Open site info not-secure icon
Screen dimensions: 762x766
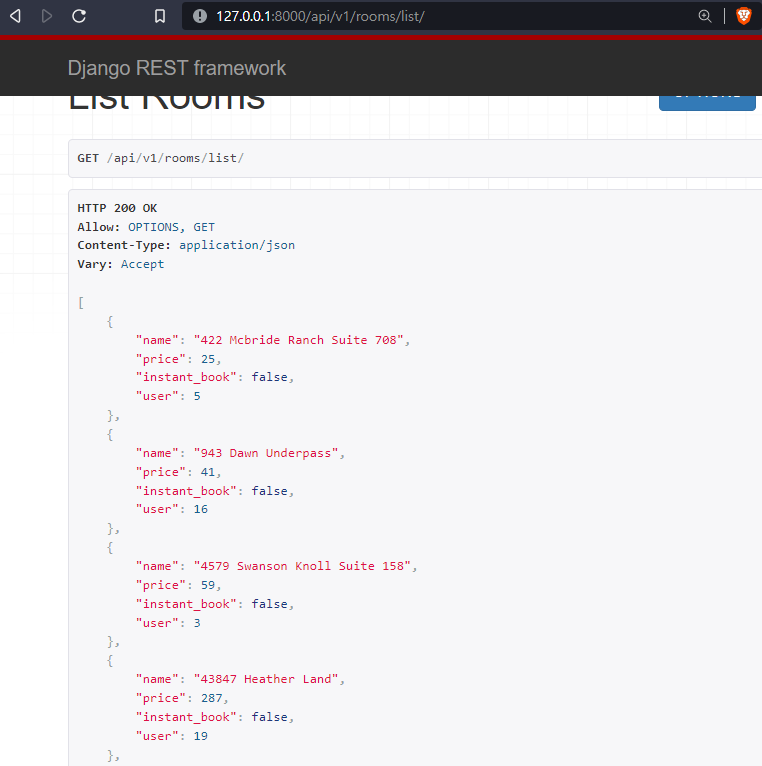pyautogui.click(x=199, y=16)
